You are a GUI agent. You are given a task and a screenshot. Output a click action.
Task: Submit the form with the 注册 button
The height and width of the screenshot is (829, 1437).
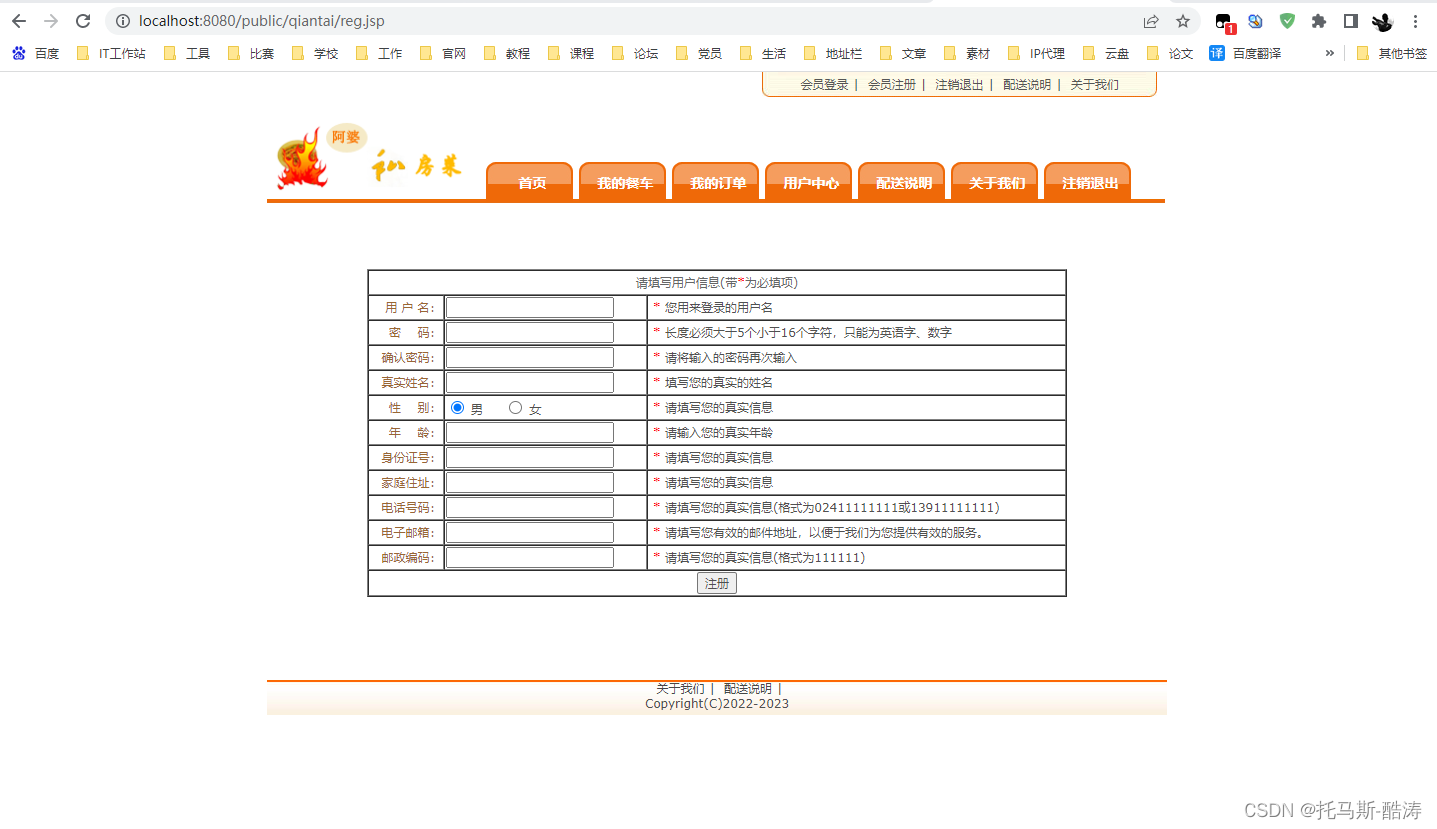coord(717,583)
